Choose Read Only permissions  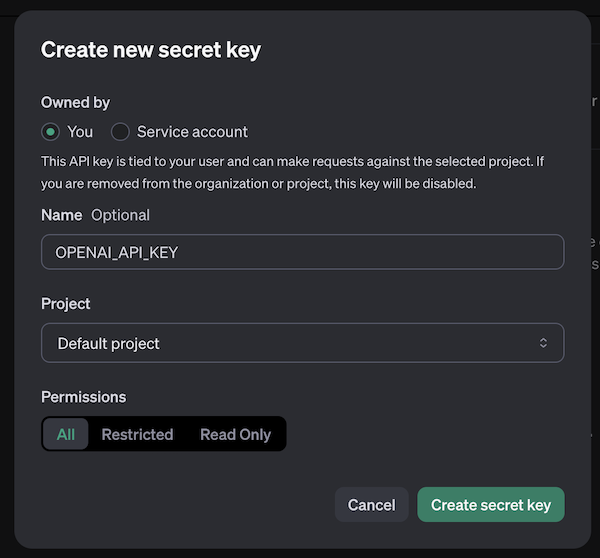(235, 434)
